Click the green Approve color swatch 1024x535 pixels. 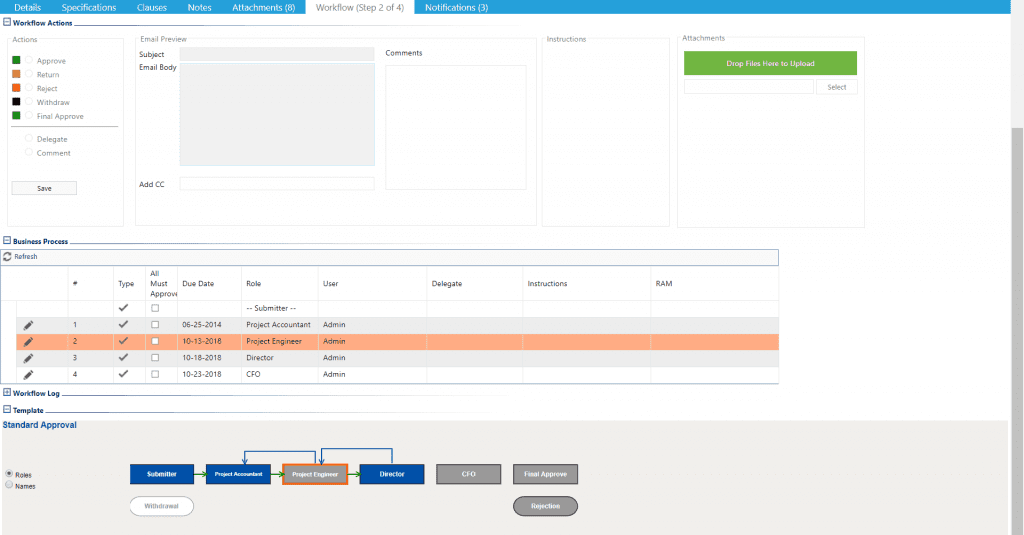tap(16, 60)
